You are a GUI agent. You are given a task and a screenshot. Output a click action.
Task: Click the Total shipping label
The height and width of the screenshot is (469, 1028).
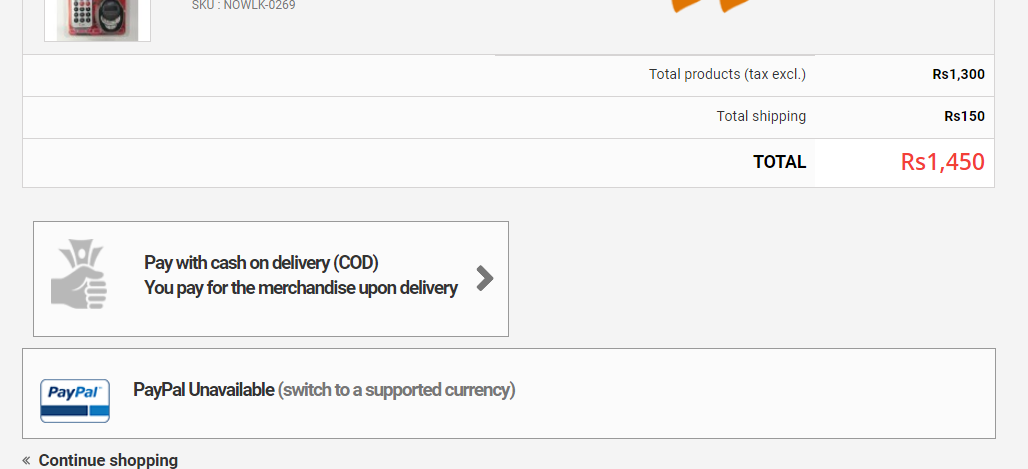point(761,116)
